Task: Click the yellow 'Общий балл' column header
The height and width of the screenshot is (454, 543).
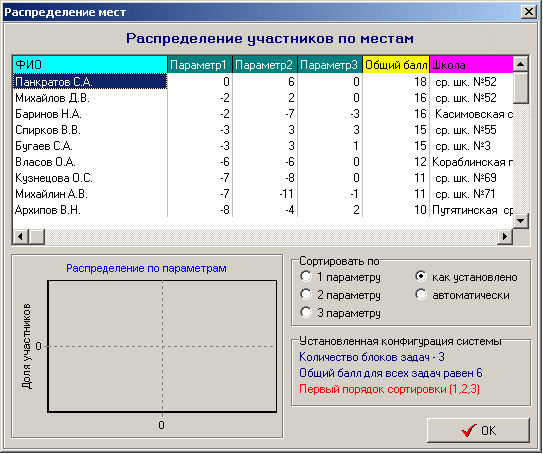Action: 396,65
